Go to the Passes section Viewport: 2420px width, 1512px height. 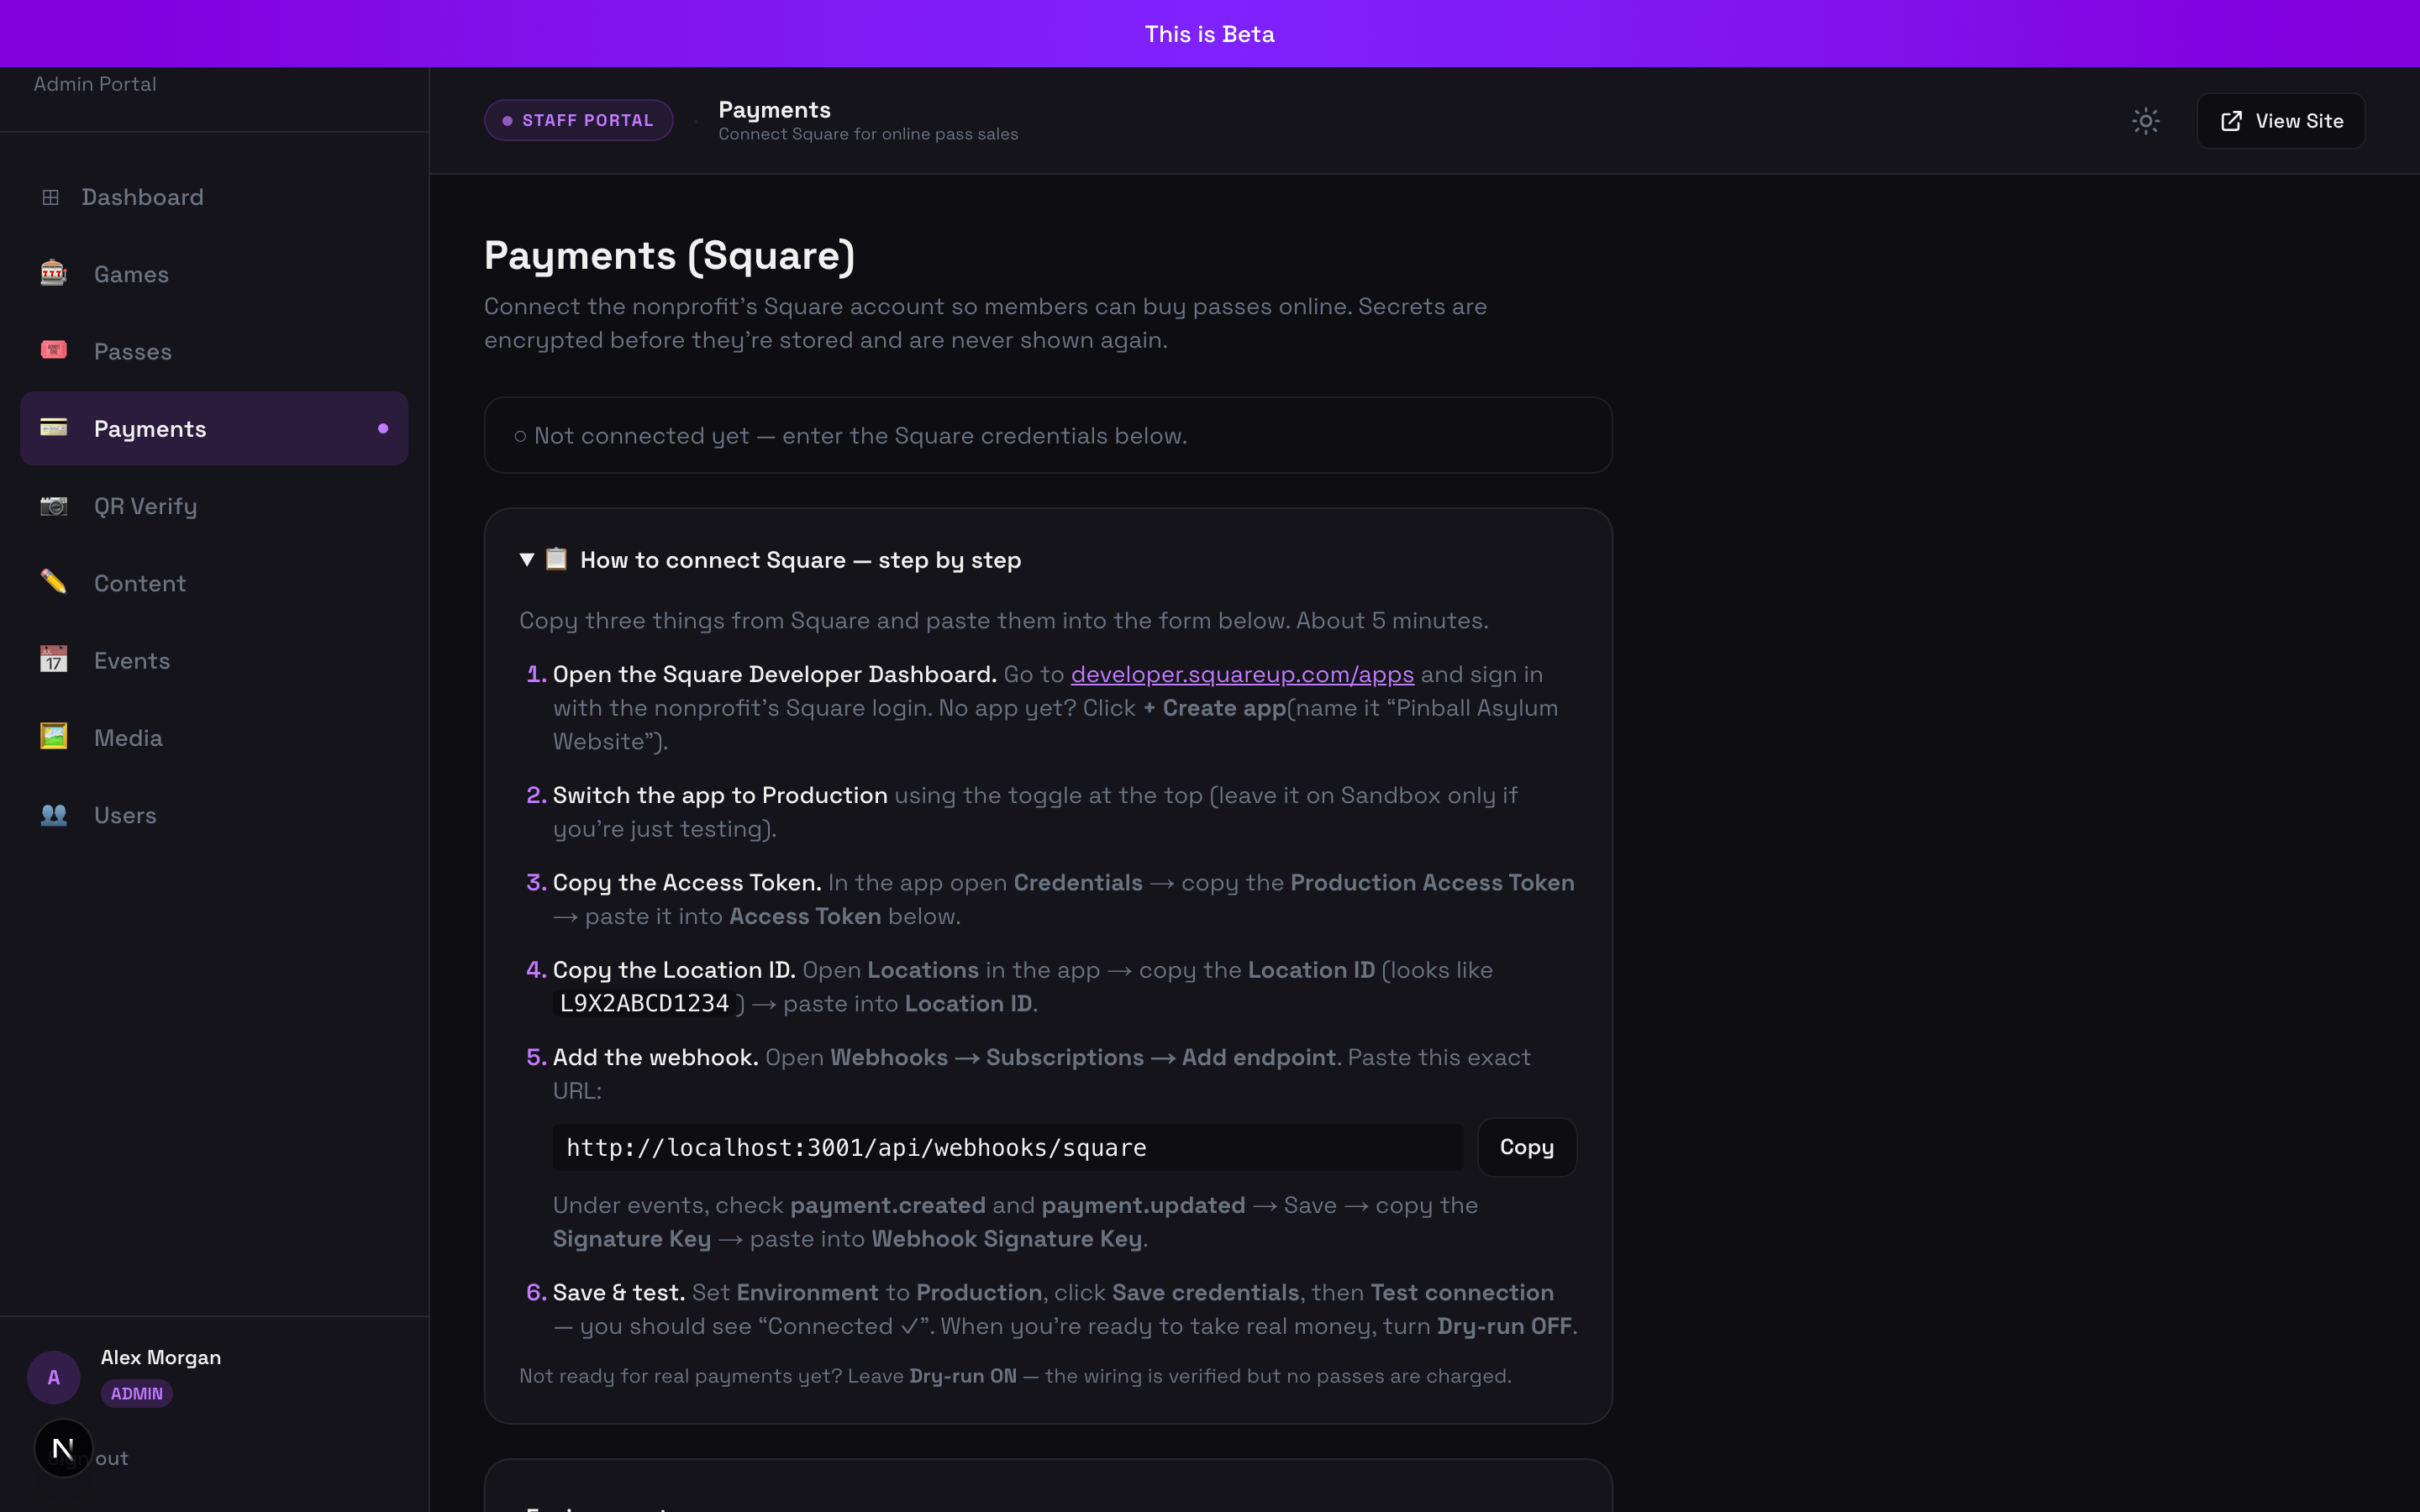[x=214, y=351]
